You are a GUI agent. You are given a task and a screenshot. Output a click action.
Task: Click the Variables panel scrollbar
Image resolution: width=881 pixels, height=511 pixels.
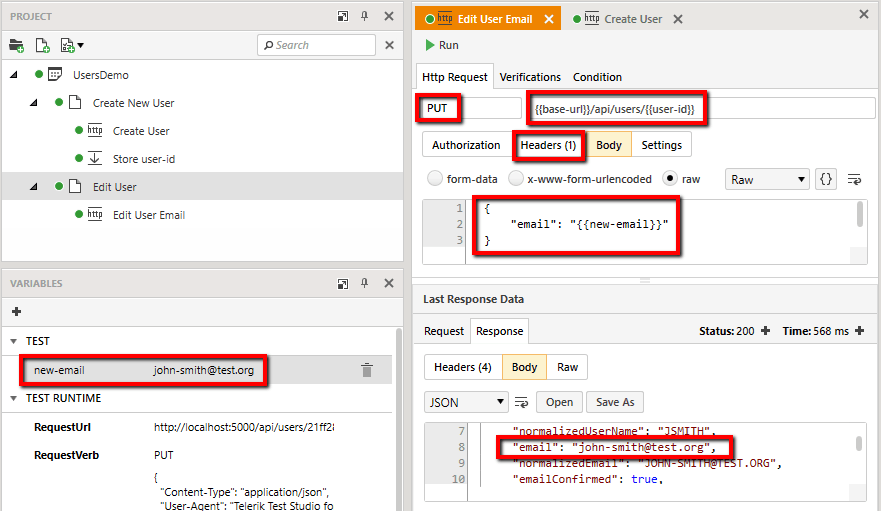(399, 419)
